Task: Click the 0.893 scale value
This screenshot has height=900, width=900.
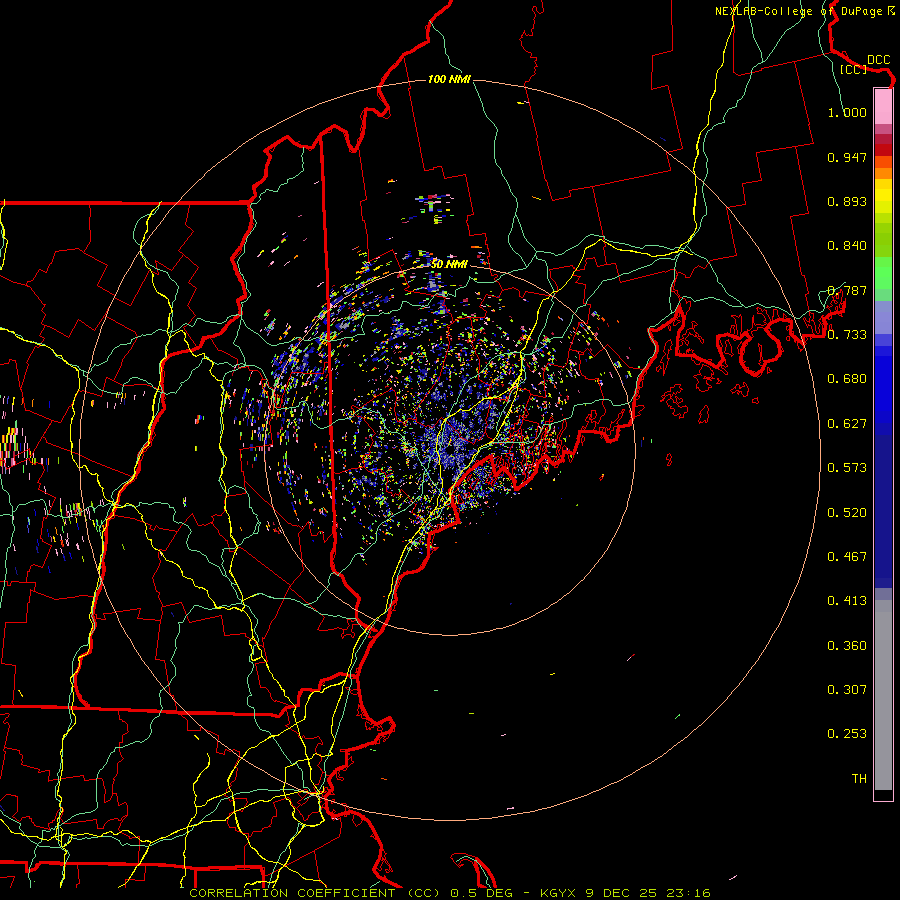Action: click(847, 201)
